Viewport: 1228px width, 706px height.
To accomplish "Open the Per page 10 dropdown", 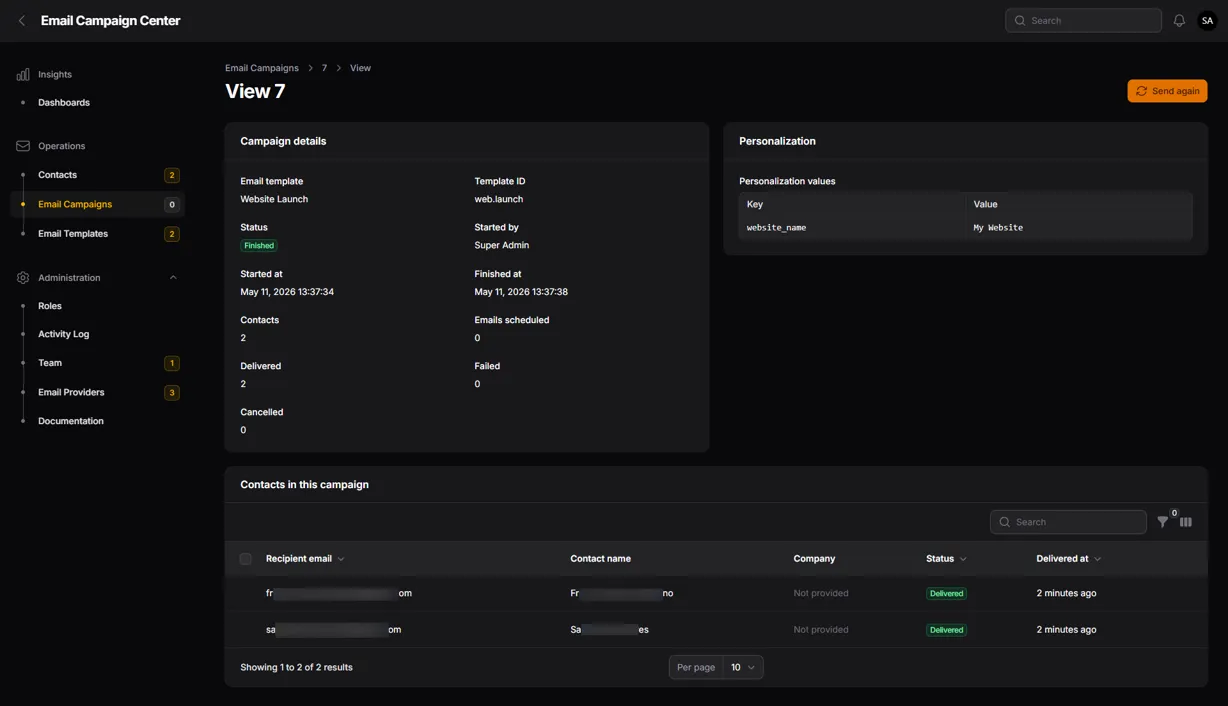I will (x=743, y=667).
